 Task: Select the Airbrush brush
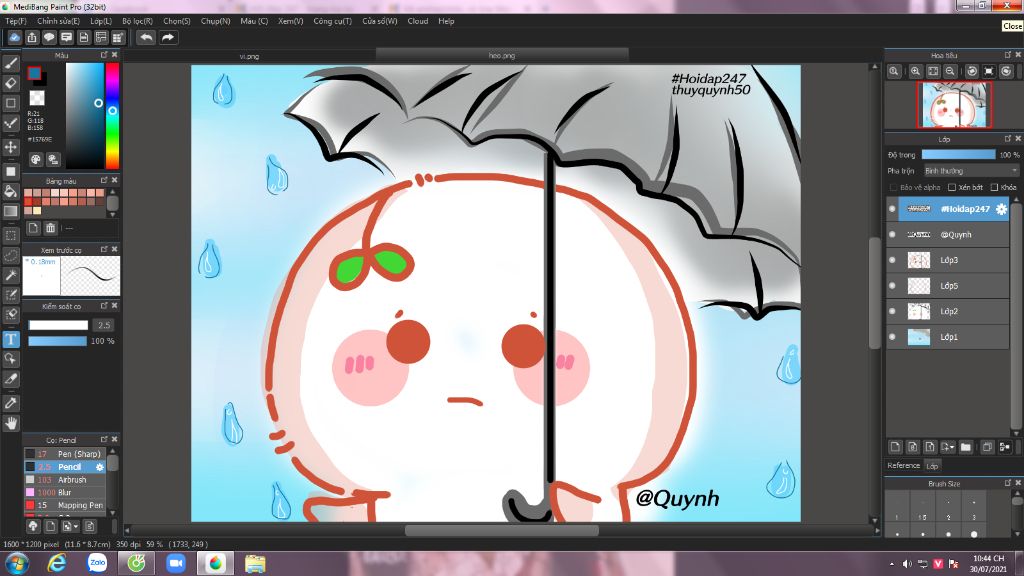coord(65,479)
